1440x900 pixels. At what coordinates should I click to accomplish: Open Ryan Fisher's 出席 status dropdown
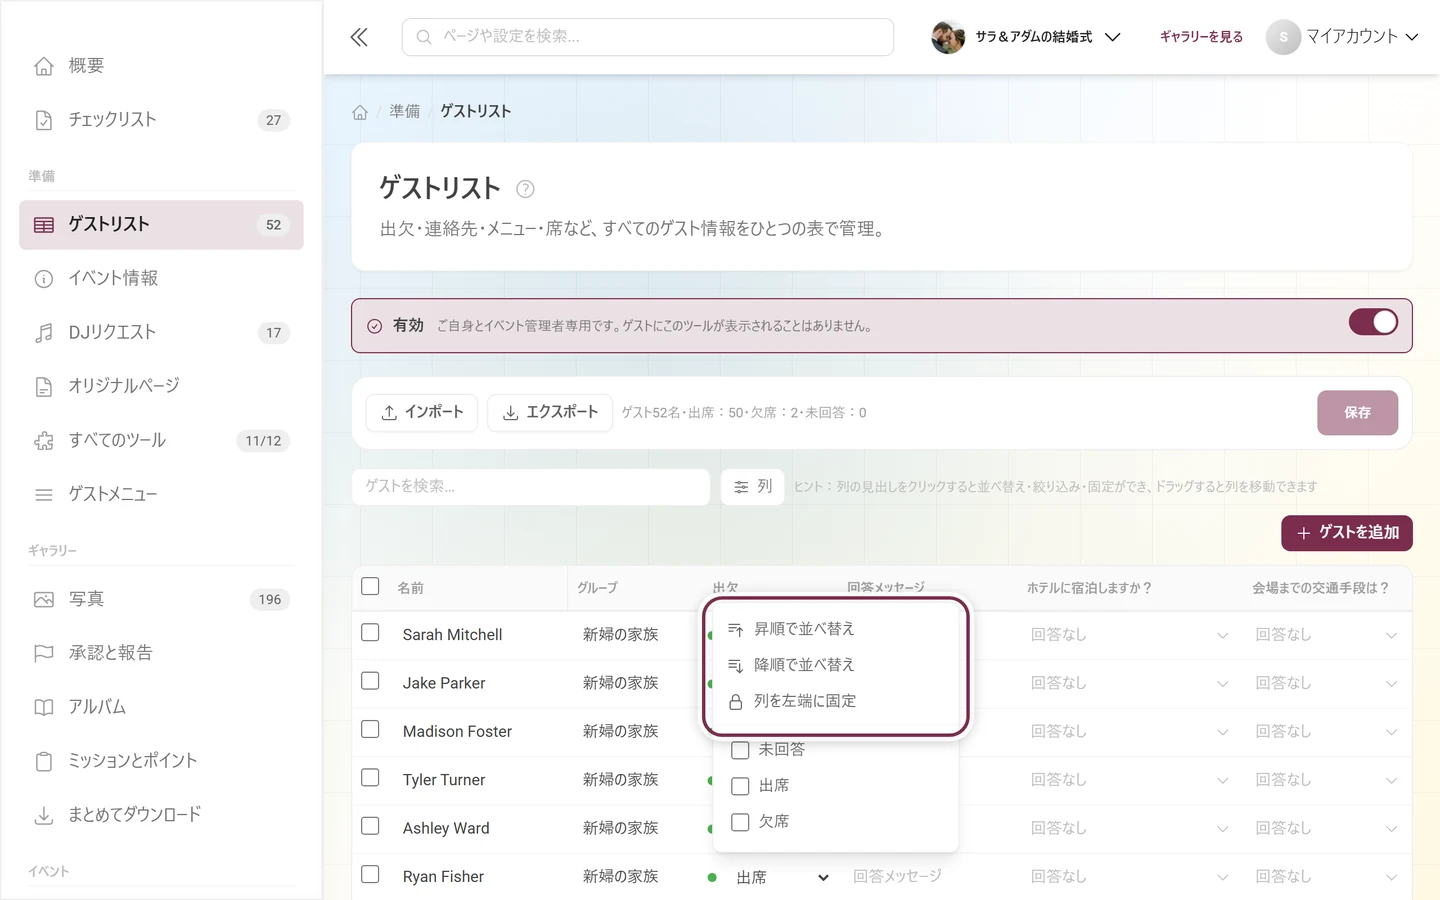tap(782, 877)
